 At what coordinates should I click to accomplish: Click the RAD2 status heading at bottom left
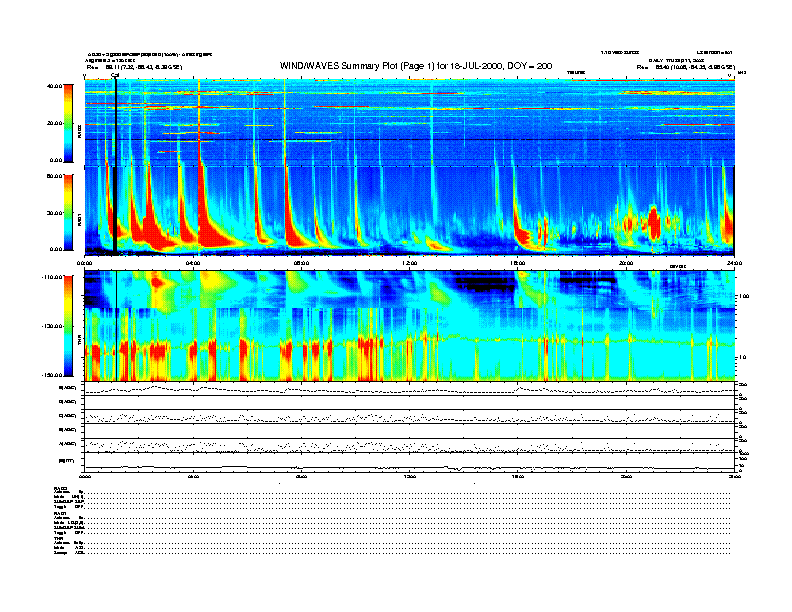(x=61, y=487)
